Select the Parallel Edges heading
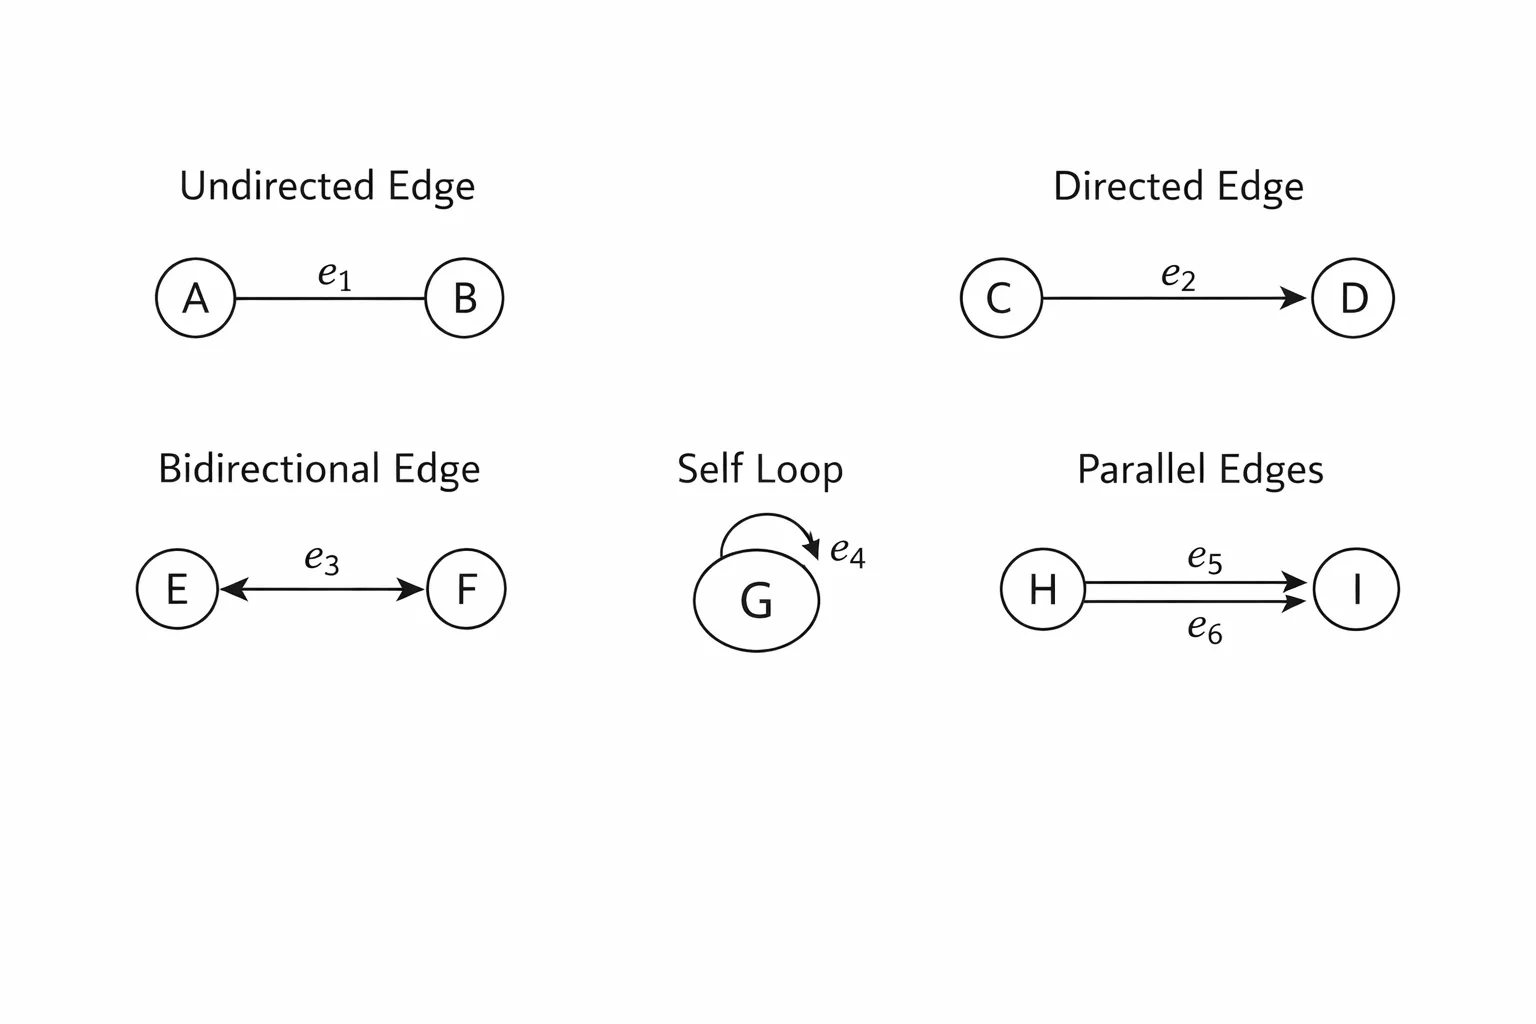Viewport: 1536px width, 1024px height. [1200, 470]
